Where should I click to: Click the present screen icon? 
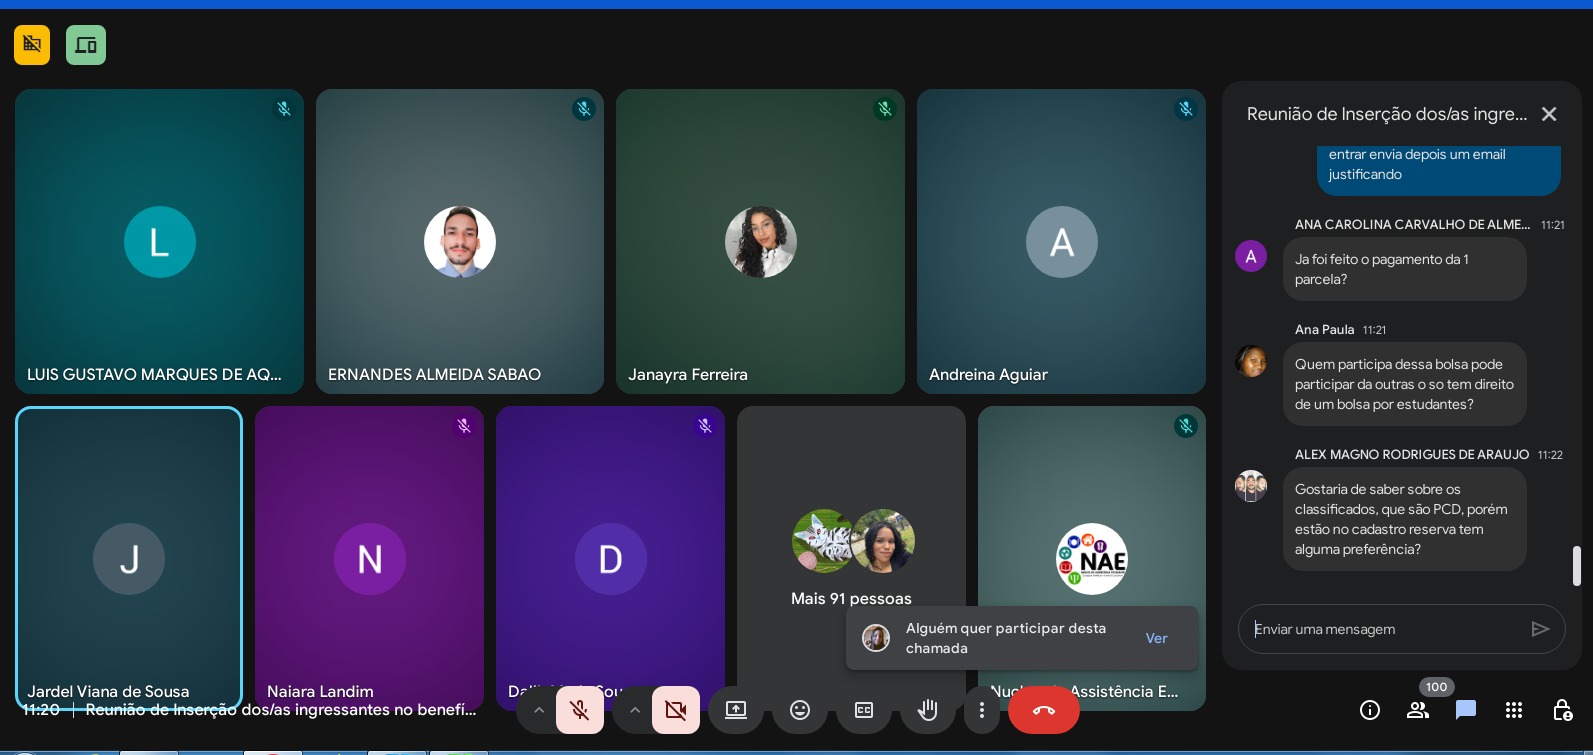tap(736, 710)
